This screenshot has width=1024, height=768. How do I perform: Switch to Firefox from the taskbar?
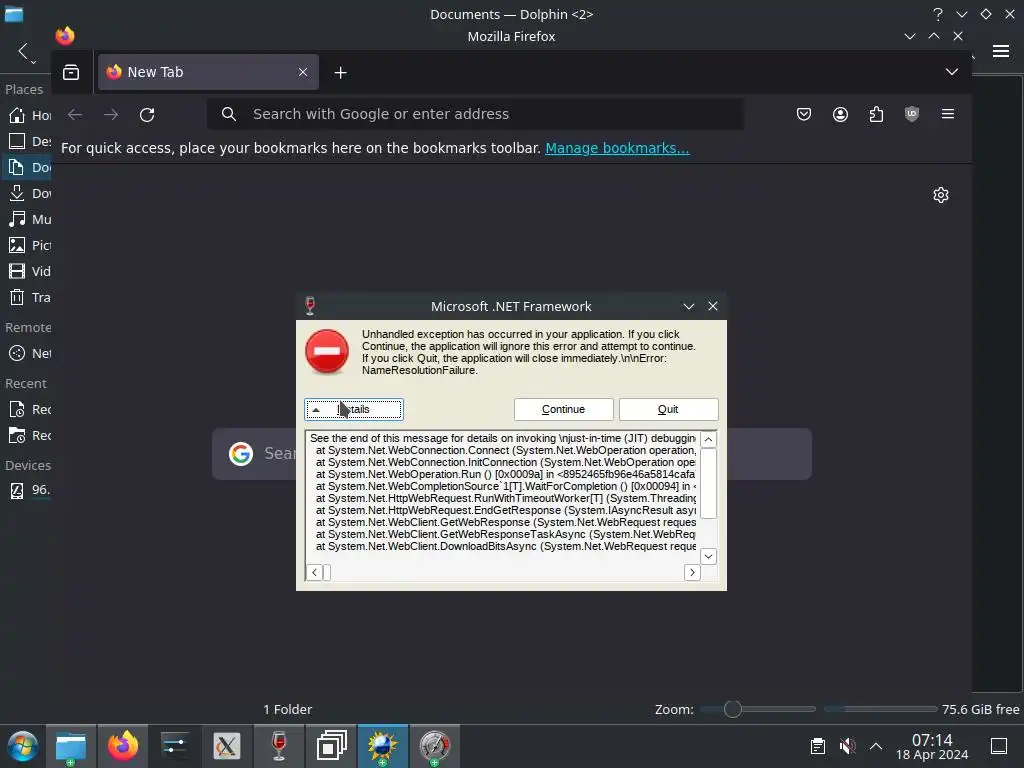click(123, 746)
